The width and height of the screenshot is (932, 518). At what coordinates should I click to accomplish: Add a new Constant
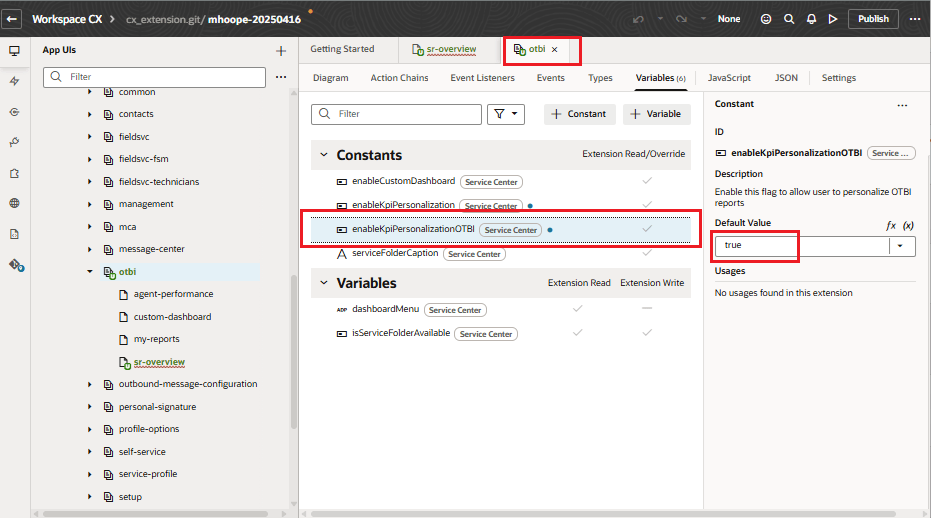click(579, 114)
